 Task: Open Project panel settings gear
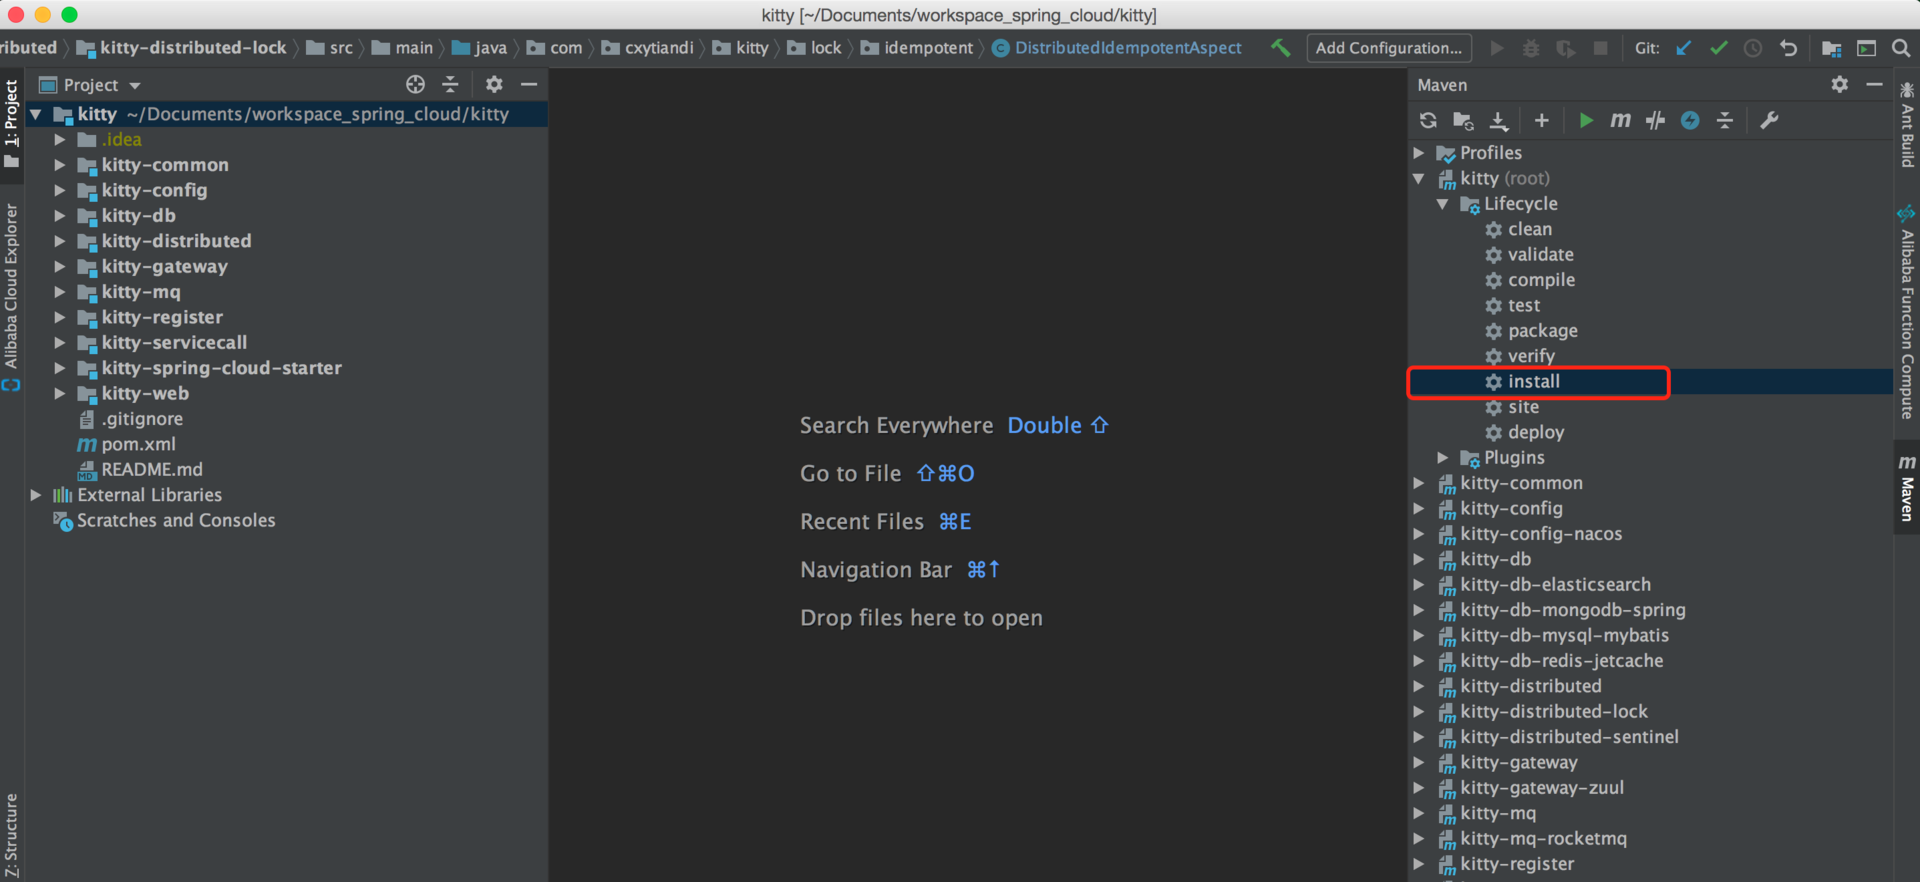point(494,85)
